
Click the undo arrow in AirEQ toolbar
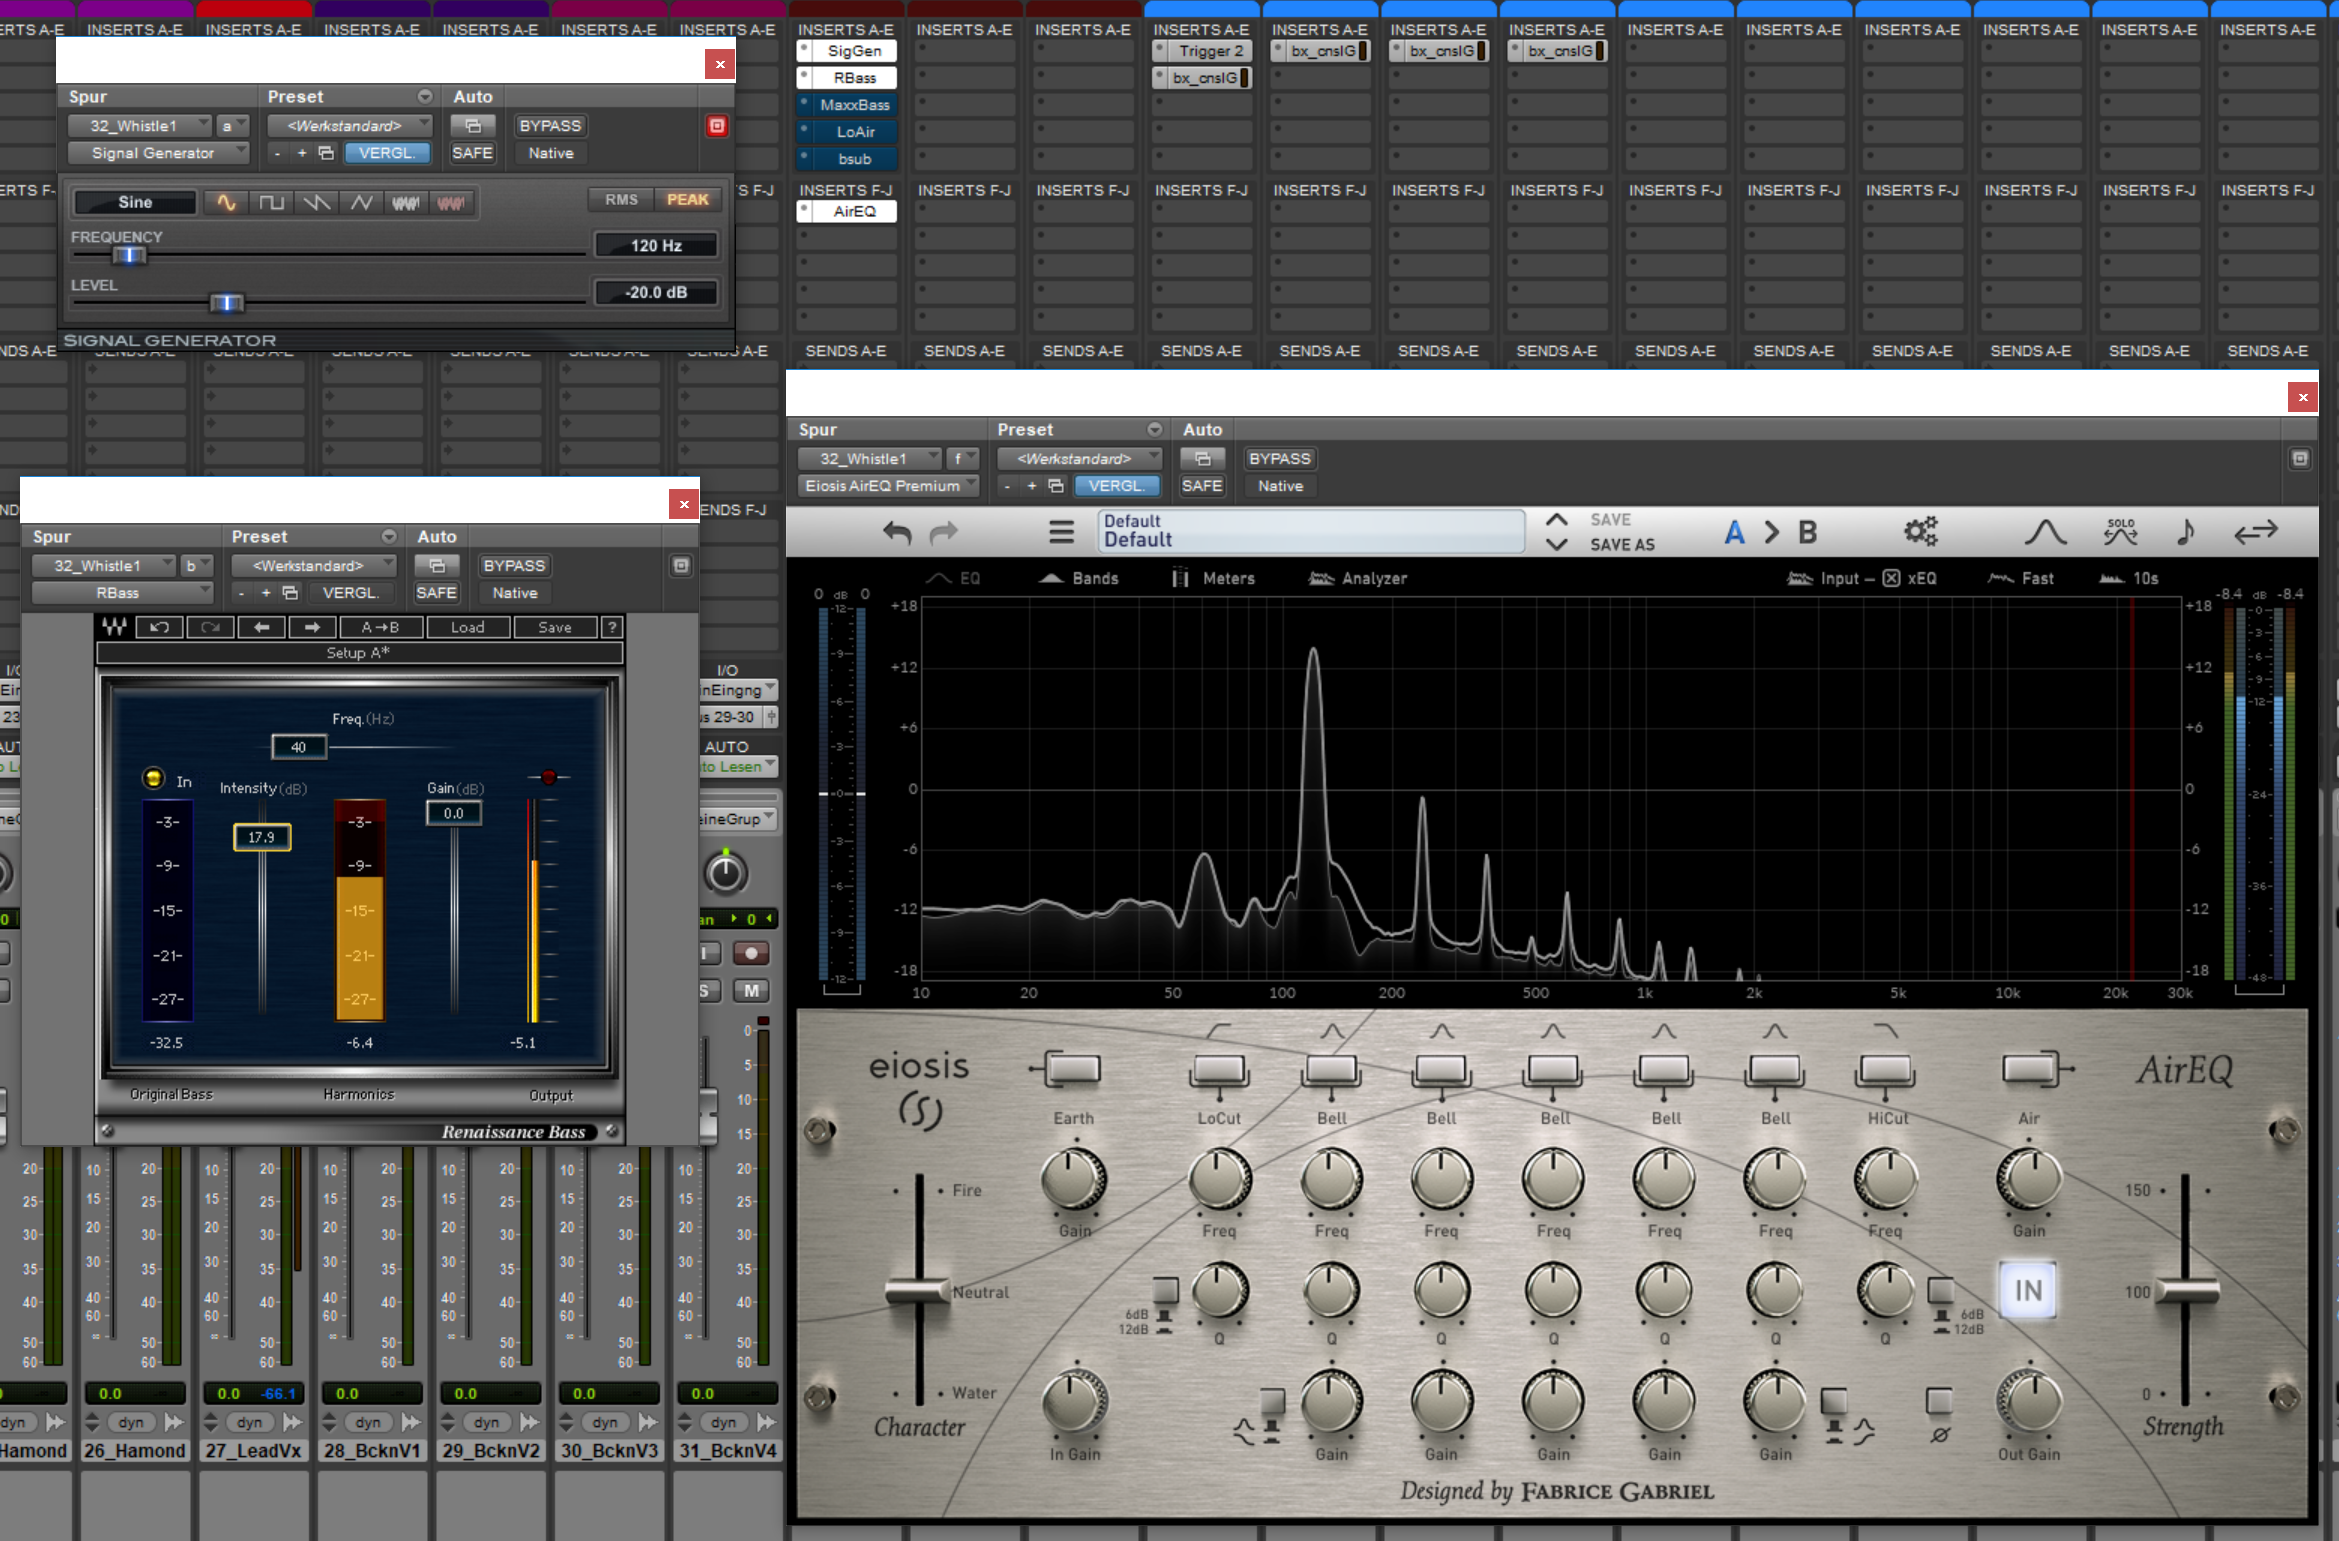[897, 533]
